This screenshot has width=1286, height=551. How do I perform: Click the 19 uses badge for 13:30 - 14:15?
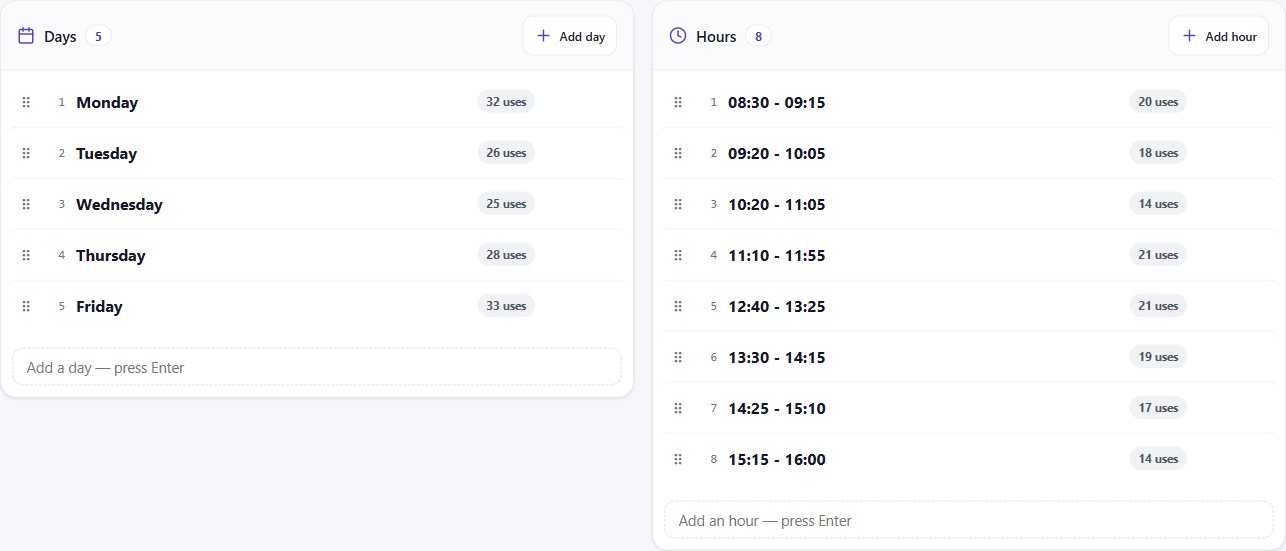(1158, 357)
